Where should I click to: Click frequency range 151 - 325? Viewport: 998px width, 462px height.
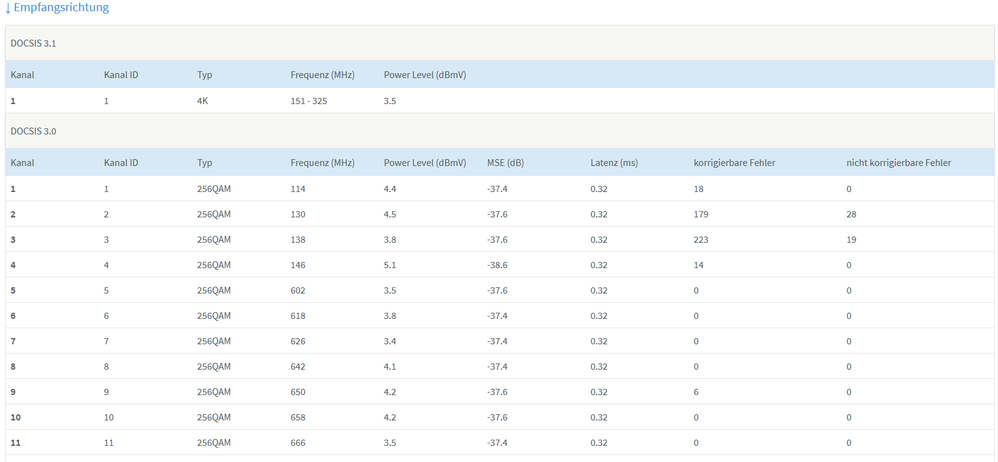tap(309, 101)
